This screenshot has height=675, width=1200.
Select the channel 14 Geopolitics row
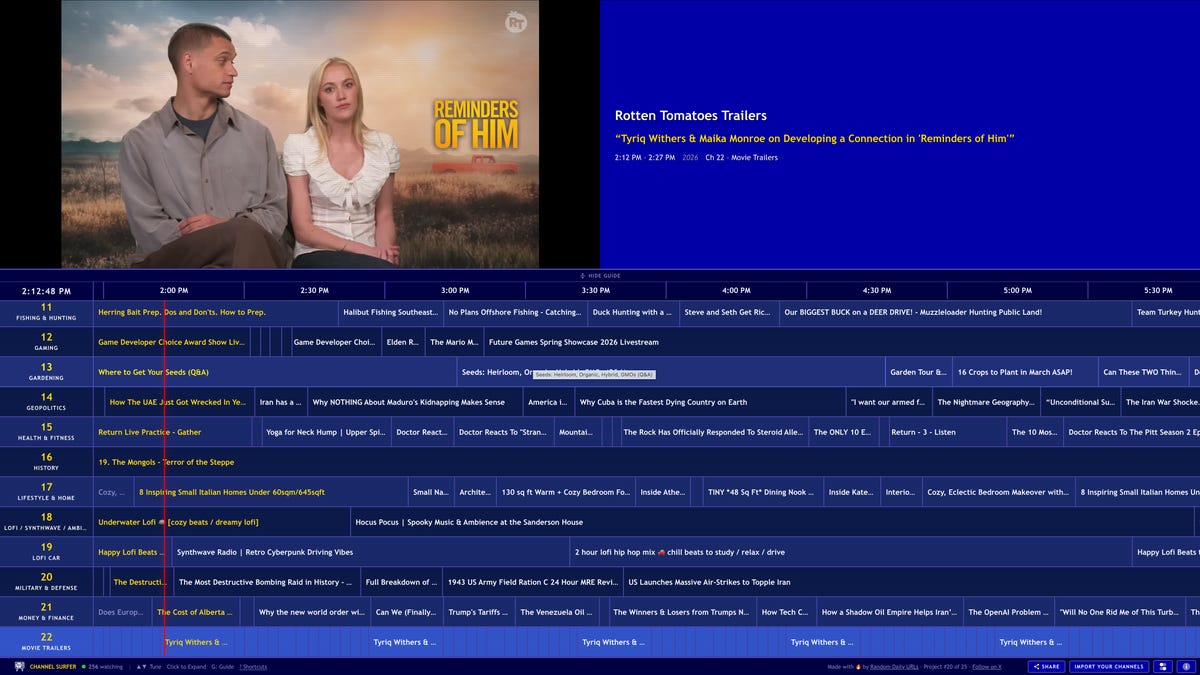click(x=45, y=401)
